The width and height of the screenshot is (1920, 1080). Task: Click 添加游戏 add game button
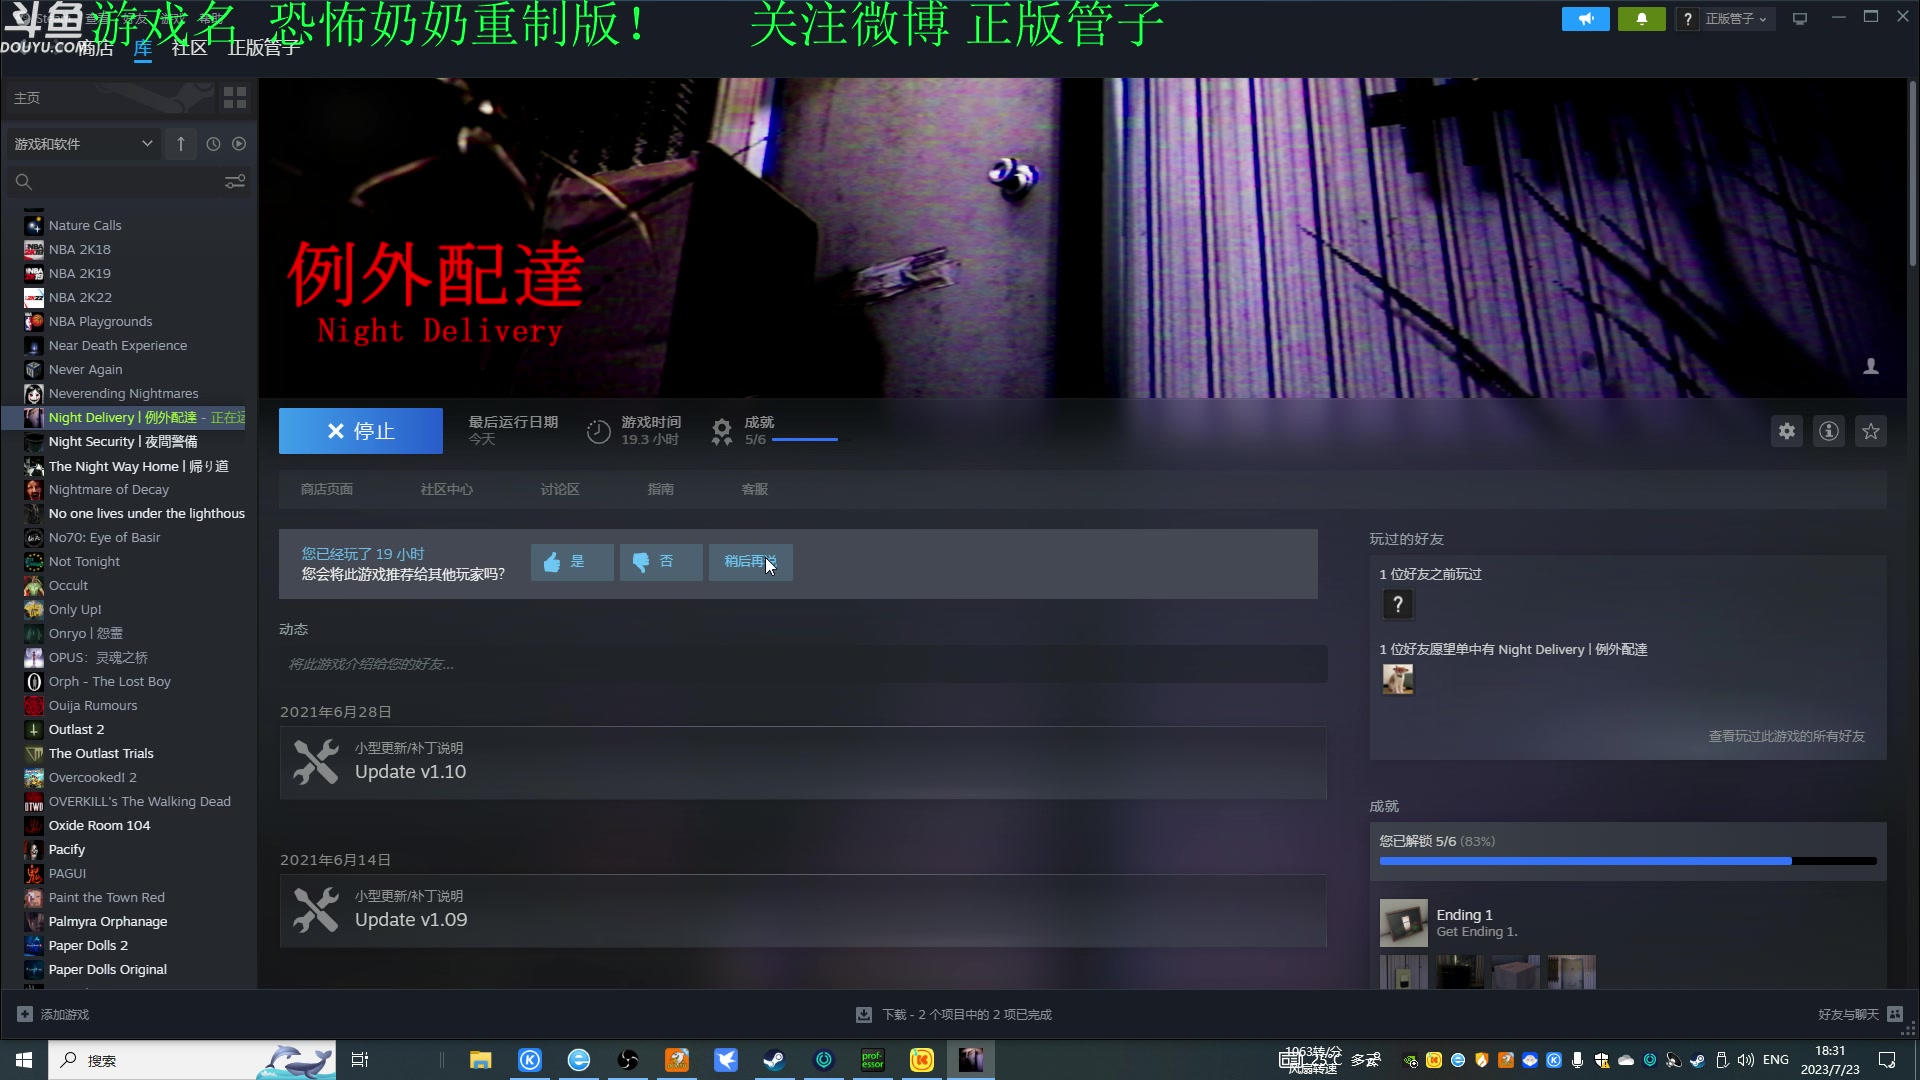click(53, 1014)
